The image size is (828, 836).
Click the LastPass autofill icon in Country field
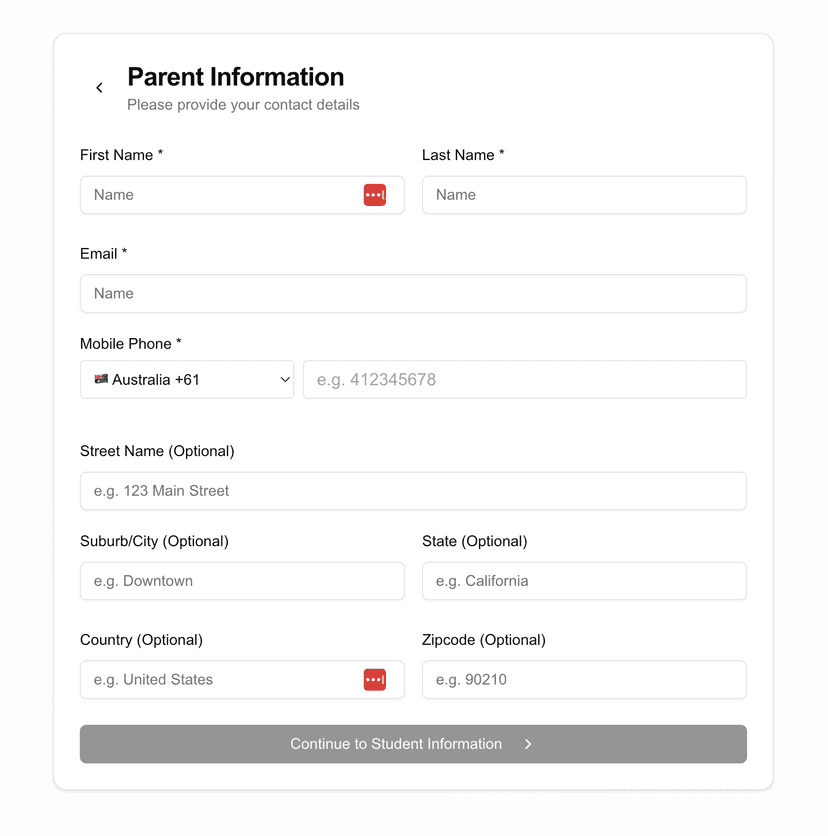375,679
